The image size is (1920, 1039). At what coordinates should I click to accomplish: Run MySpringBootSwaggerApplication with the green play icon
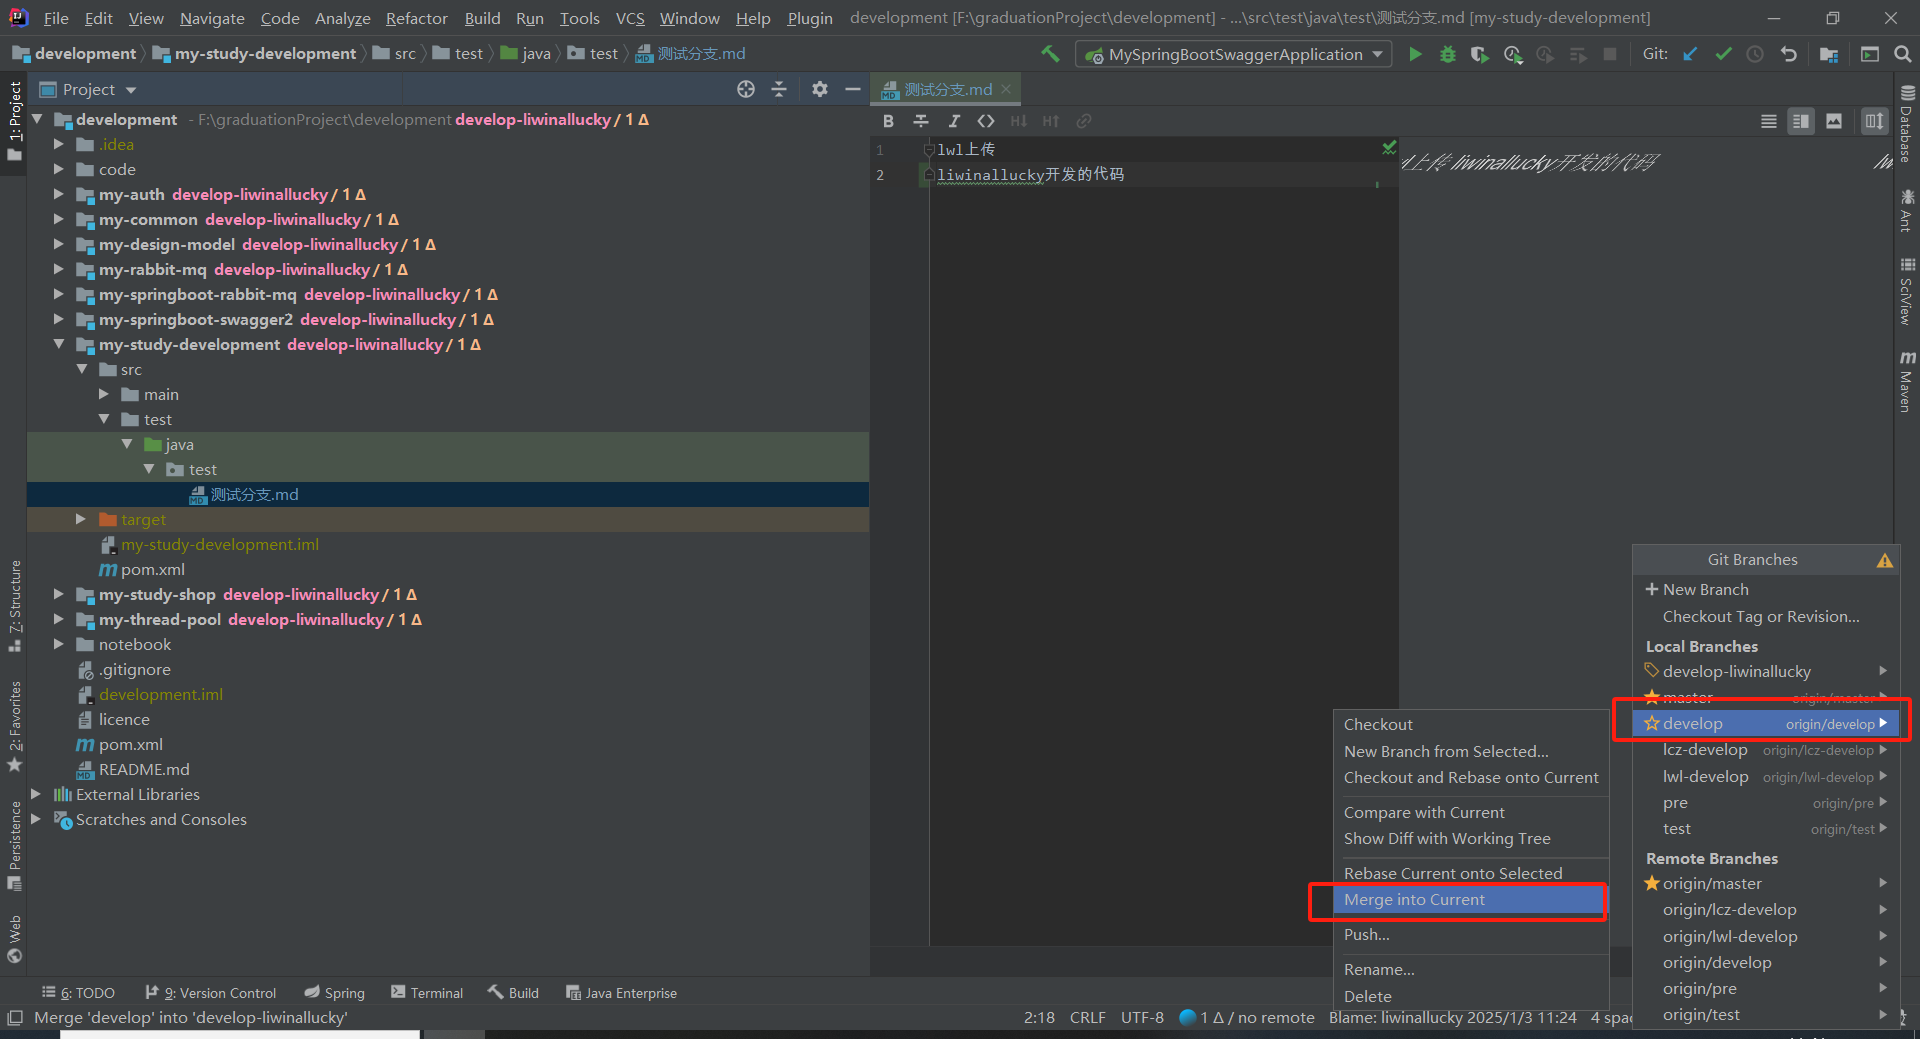pos(1415,54)
